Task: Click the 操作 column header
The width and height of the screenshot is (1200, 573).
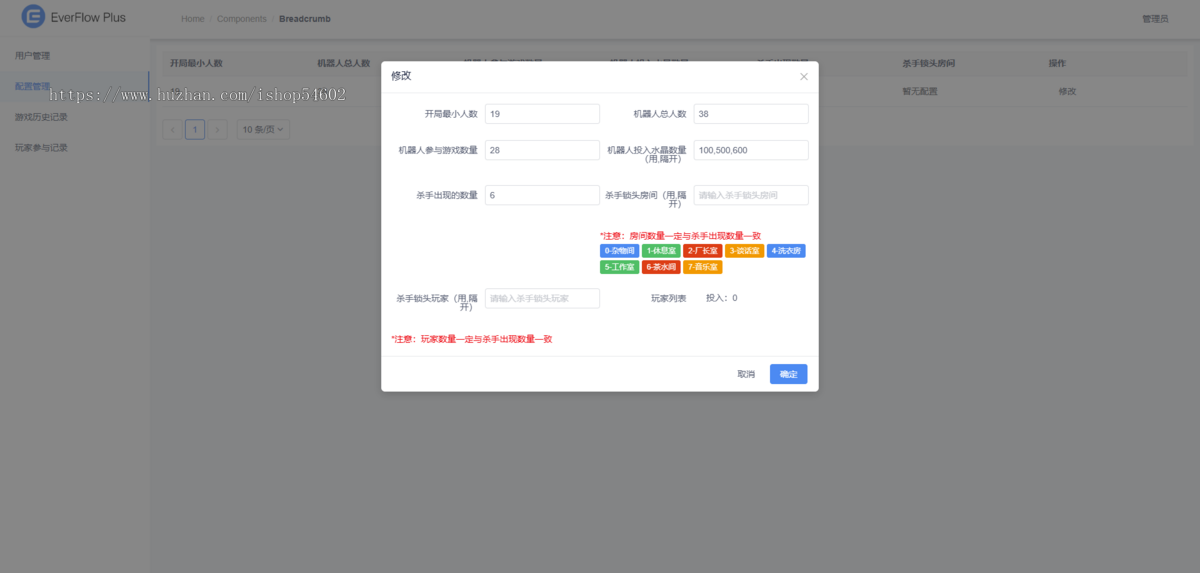Action: pos(1057,63)
